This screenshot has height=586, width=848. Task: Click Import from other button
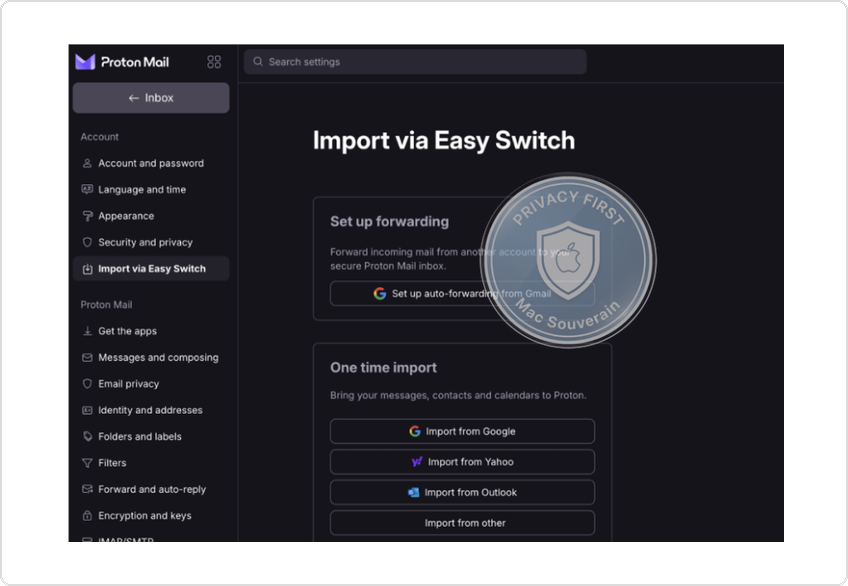[462, 523]
